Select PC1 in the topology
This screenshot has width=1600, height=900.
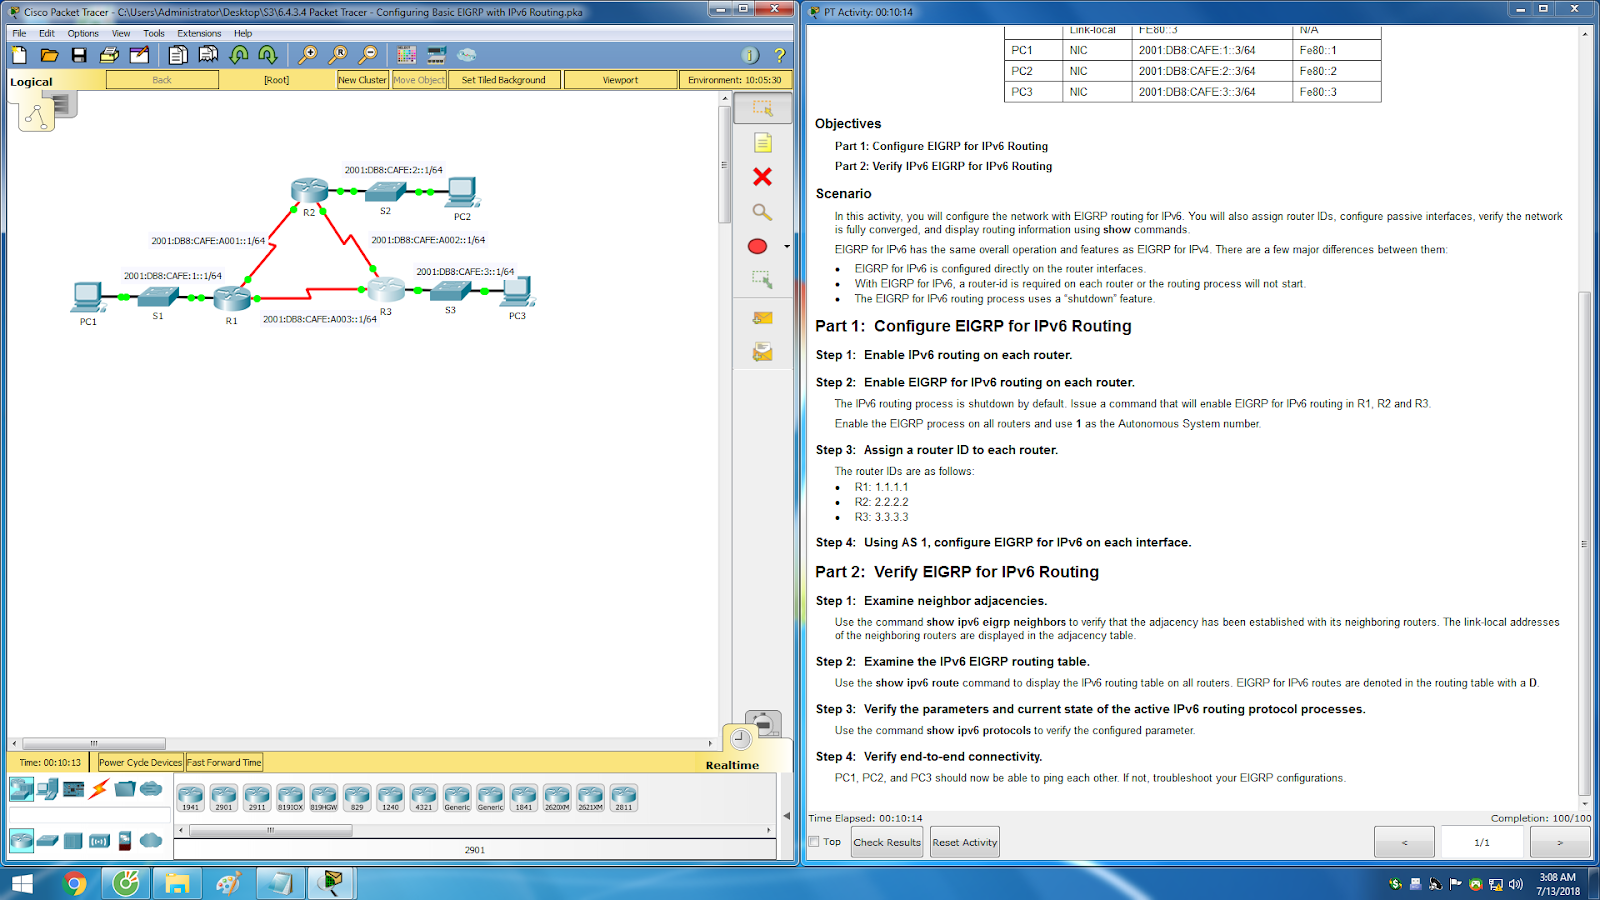tap(88, 297)
